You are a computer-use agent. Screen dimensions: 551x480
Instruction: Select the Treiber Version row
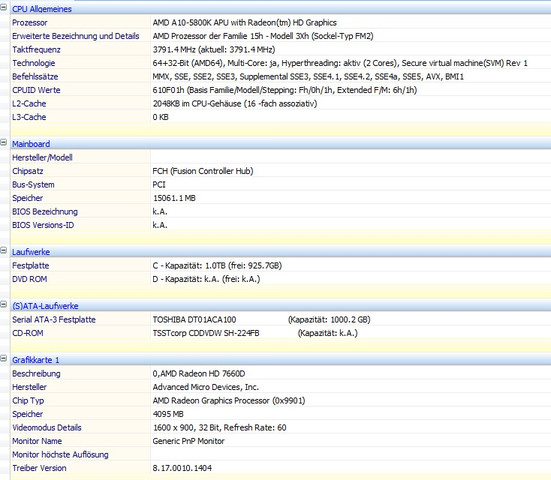280,468
